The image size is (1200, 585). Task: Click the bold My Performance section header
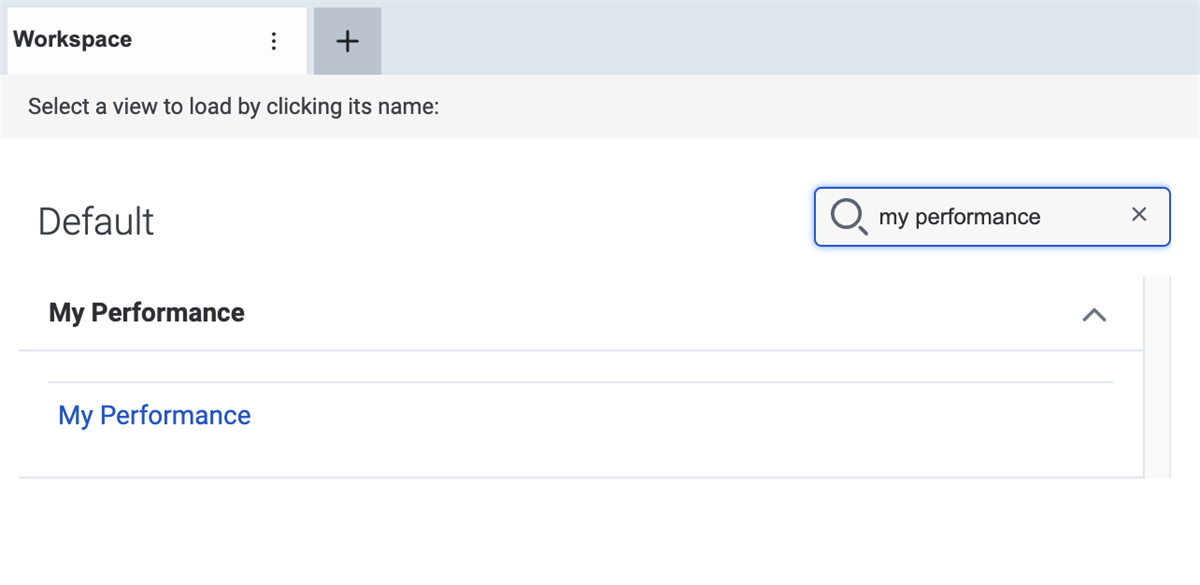(x=147, y=313)
